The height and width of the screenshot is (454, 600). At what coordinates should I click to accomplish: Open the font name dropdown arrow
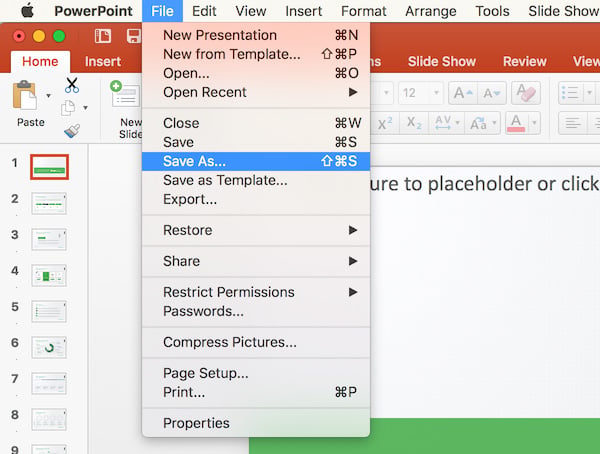[x=386, y=93]
